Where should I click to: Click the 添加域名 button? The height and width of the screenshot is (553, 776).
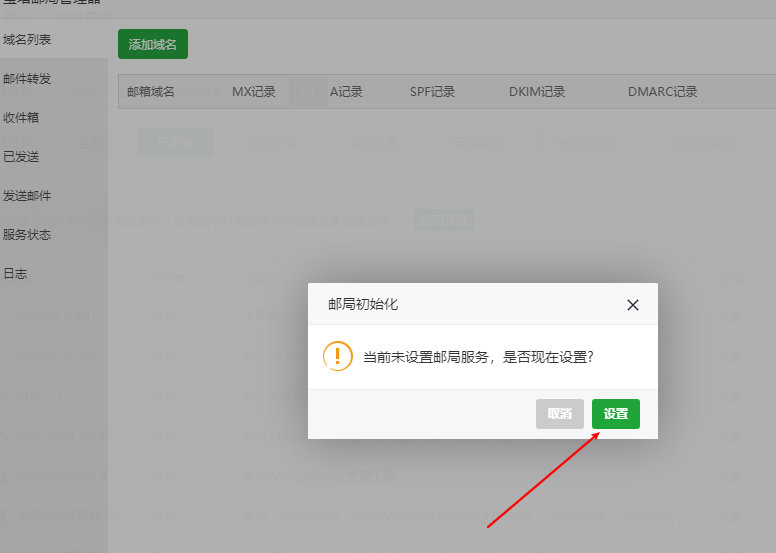(x=153, y=44)
